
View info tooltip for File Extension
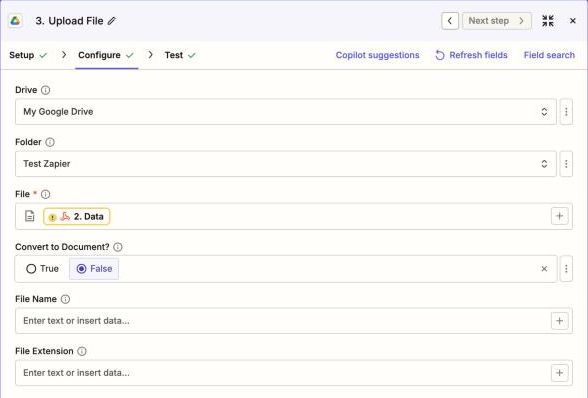pos(82,351)
